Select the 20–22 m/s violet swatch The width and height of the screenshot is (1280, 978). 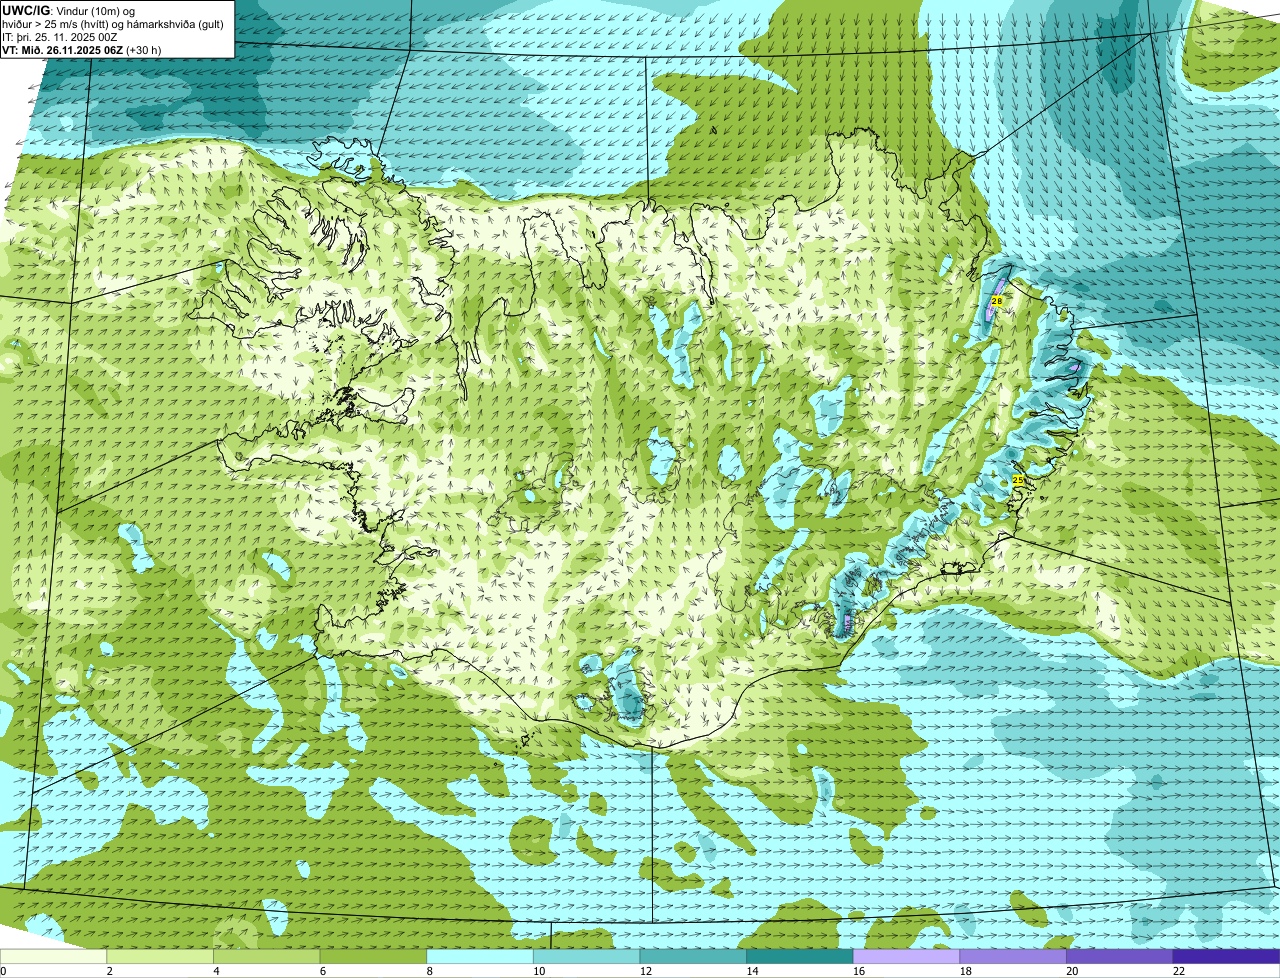tap(1120, 956)
